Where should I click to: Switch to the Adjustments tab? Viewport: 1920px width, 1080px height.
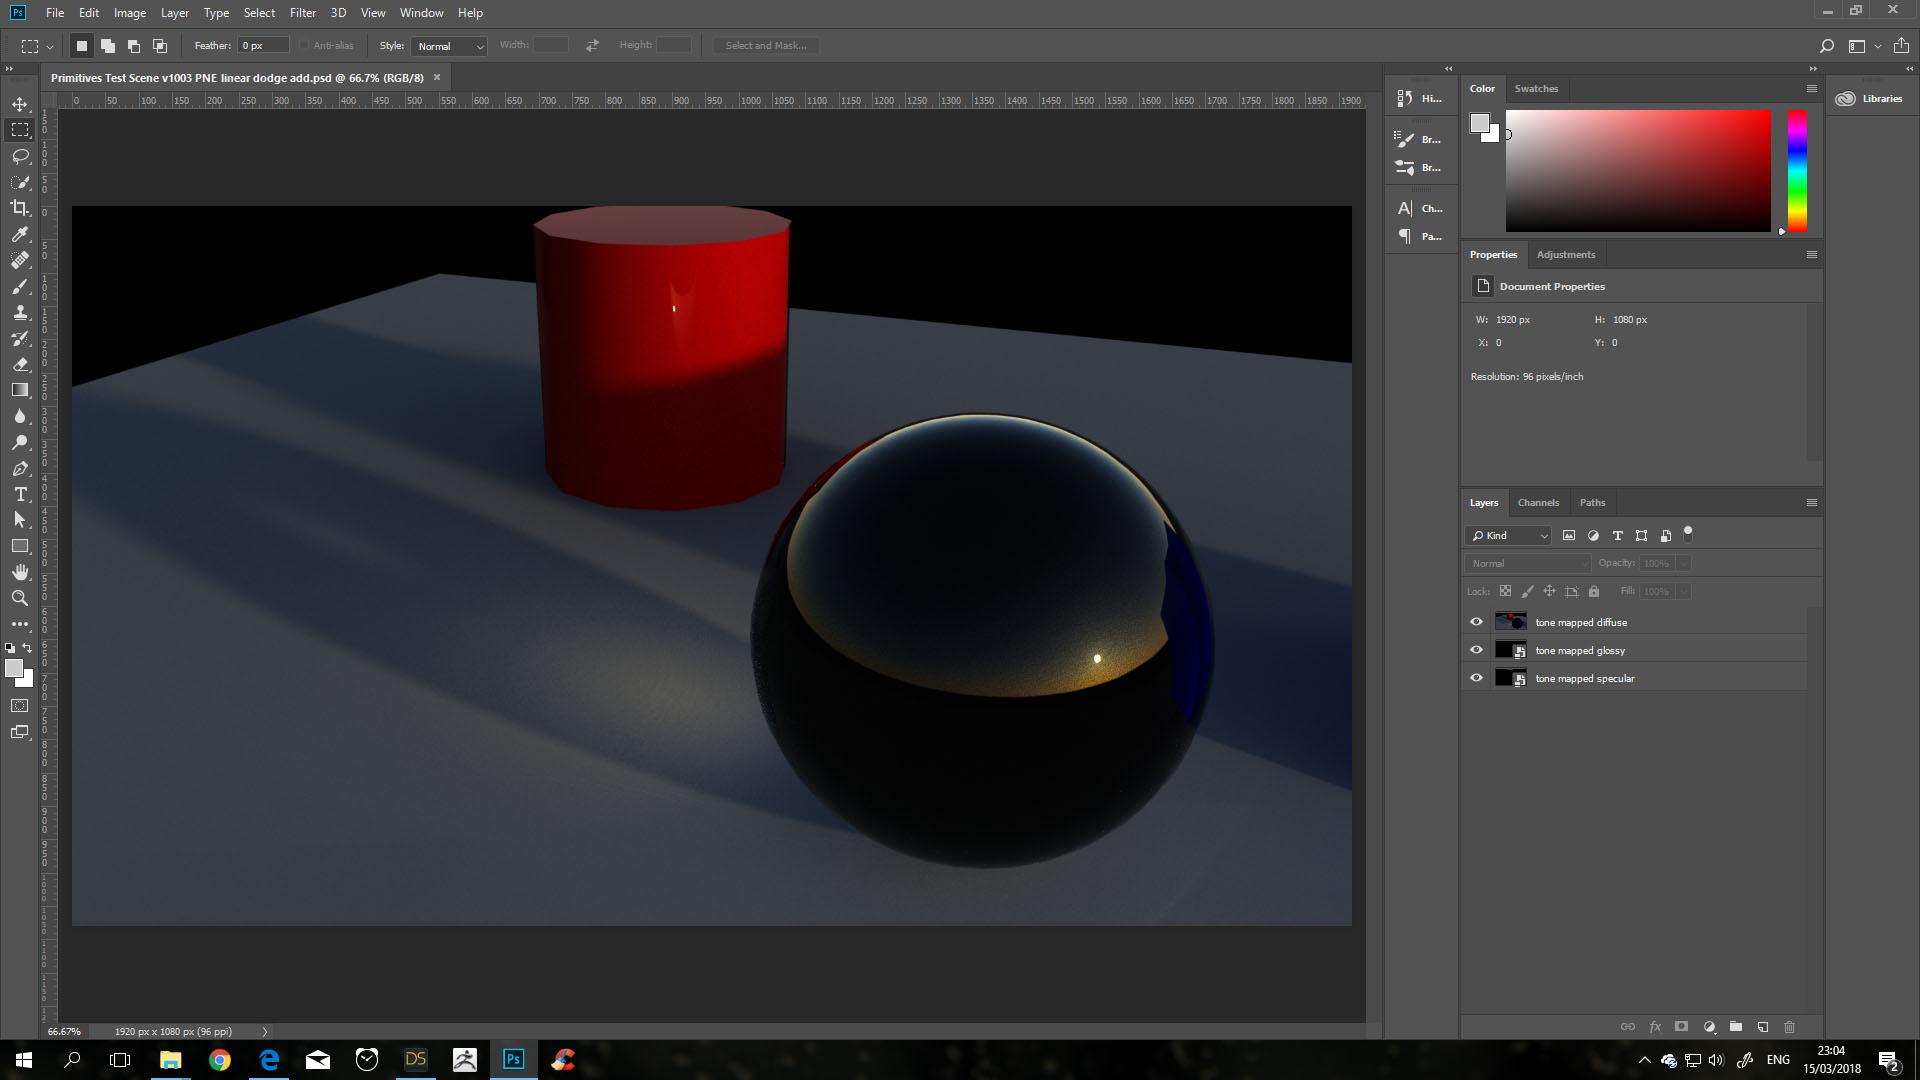(1565, 255)
